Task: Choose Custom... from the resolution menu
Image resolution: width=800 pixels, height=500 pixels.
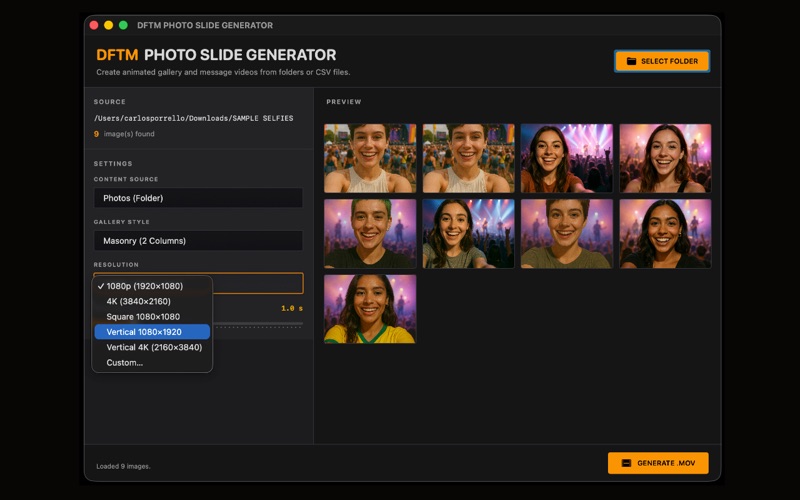Action: 152,363
